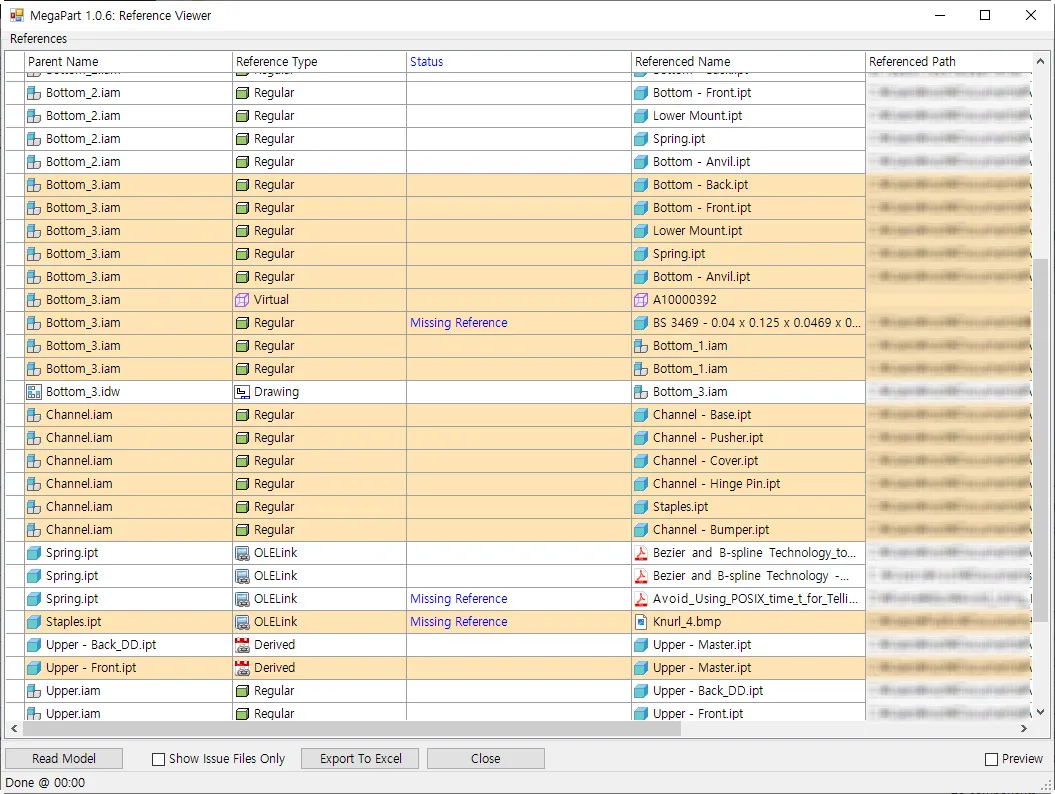Click the virtual component icon beside A10000392
Viewport: 1055px width, 794px height.
tap(641, 299)
